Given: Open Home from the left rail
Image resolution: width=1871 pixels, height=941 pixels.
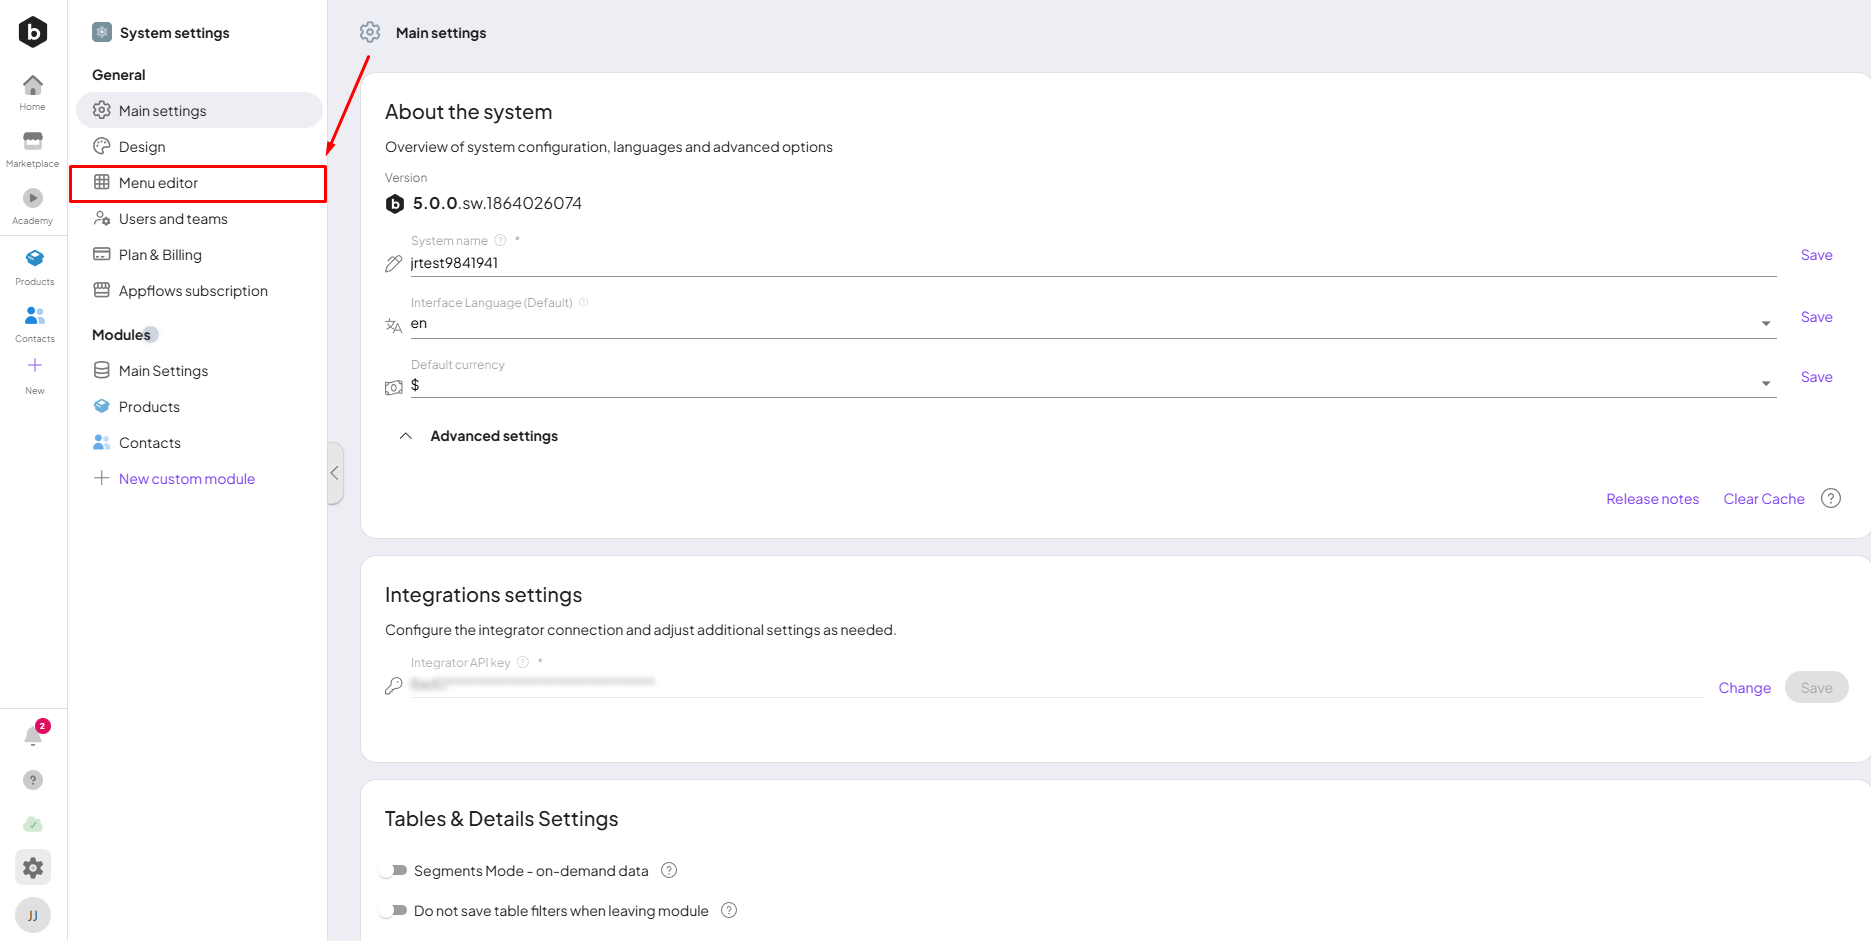Looking at the screenshot, I should [x=33, y=91].
